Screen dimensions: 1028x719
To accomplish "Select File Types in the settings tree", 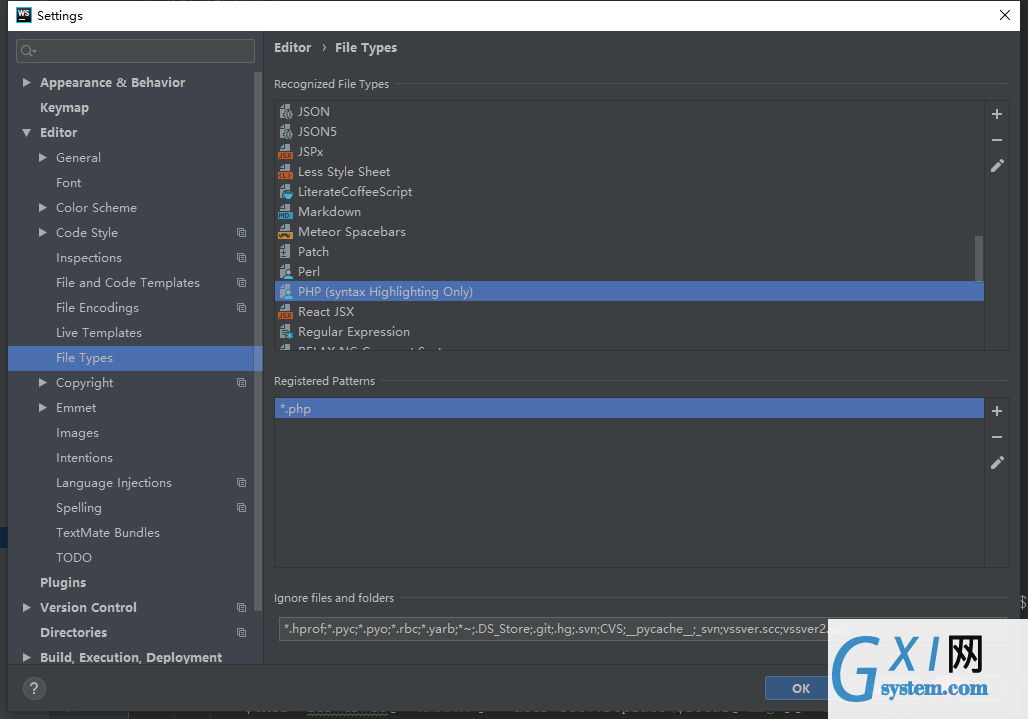I will pos(135,358).
